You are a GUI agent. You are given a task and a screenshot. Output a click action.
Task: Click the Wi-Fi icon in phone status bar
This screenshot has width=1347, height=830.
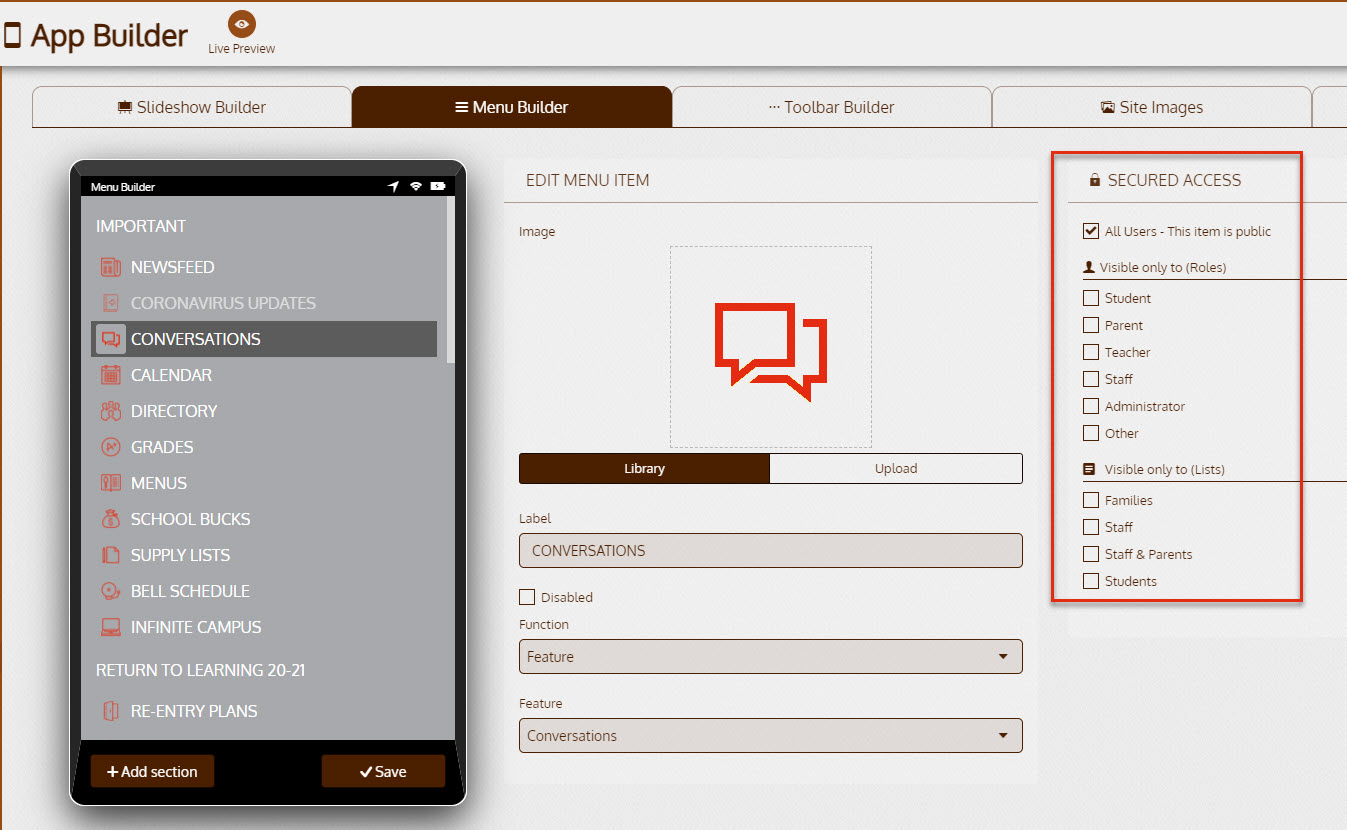tap(416, 187)
